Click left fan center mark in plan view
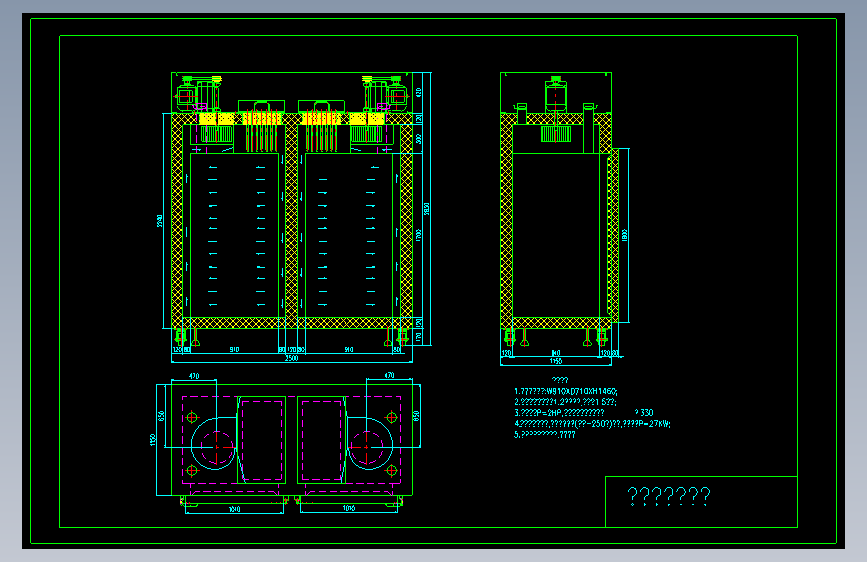This screenshot has width=867, height=562. tap(216, 447)
